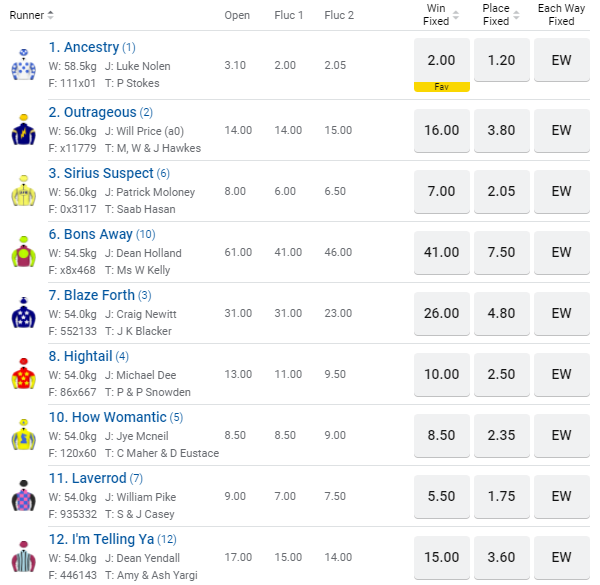Click I'm Telling Ya silks thumbnail
Screen dimensions: 600x585
pyautogui.click(x=24, y=558)
